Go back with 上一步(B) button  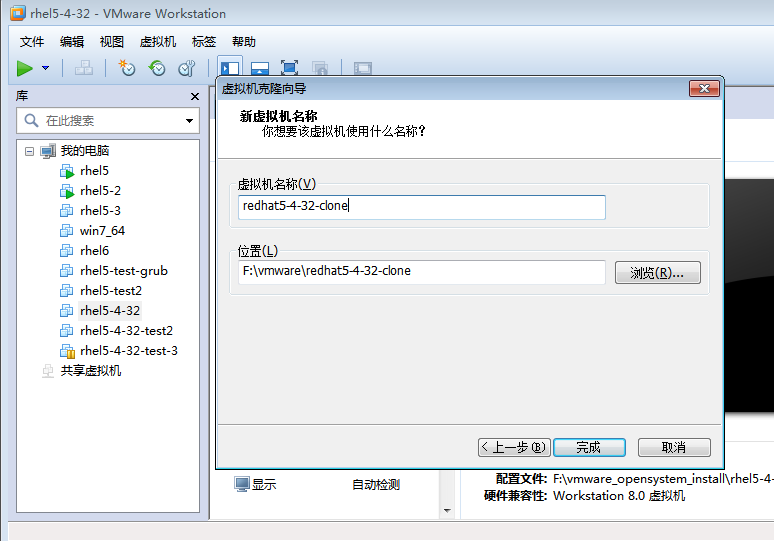click(514, 448)
